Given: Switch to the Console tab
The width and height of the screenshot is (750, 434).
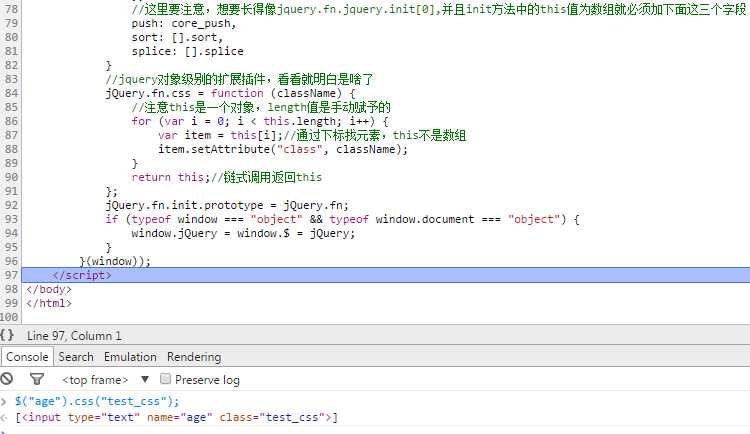Looking at the screenshot, I should click(x=27, y=357).
